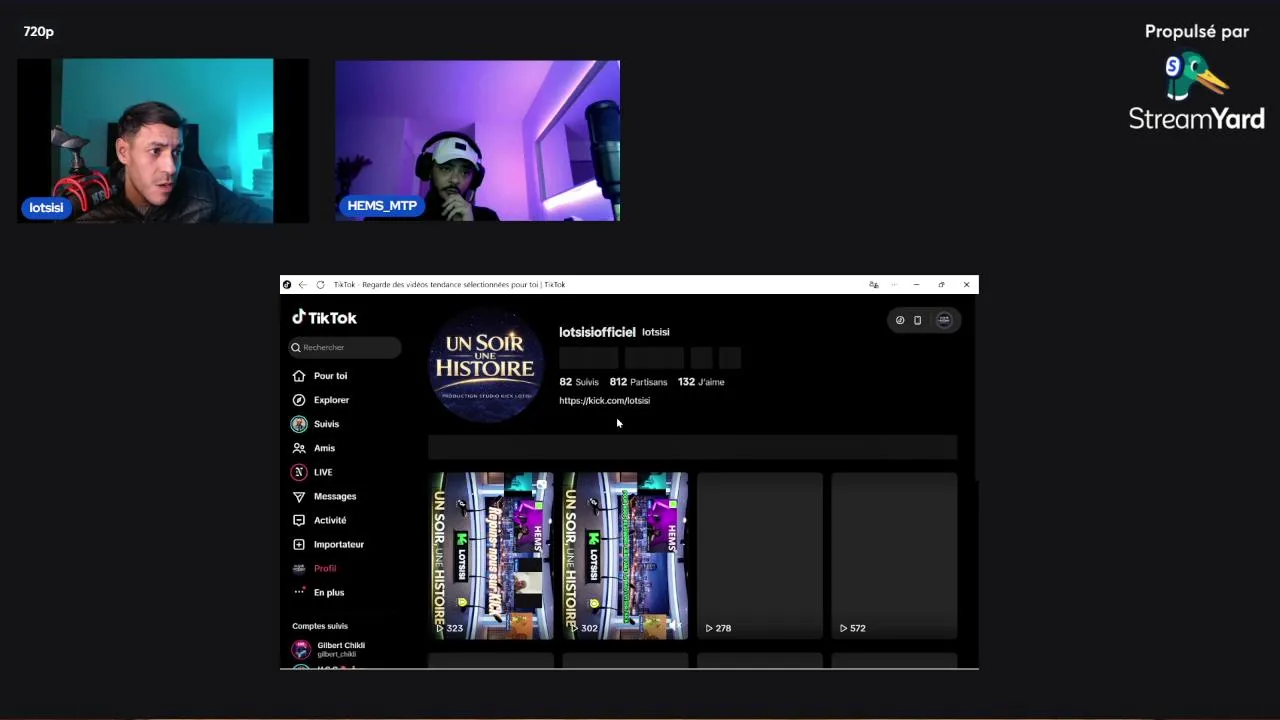Click the lotsisiofficiel username heading
Screen dimensions: 1280x720
tap(597, 332)
